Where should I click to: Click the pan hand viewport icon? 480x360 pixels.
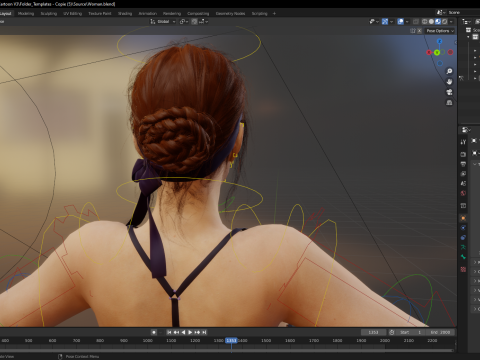(x=449, y=82)
